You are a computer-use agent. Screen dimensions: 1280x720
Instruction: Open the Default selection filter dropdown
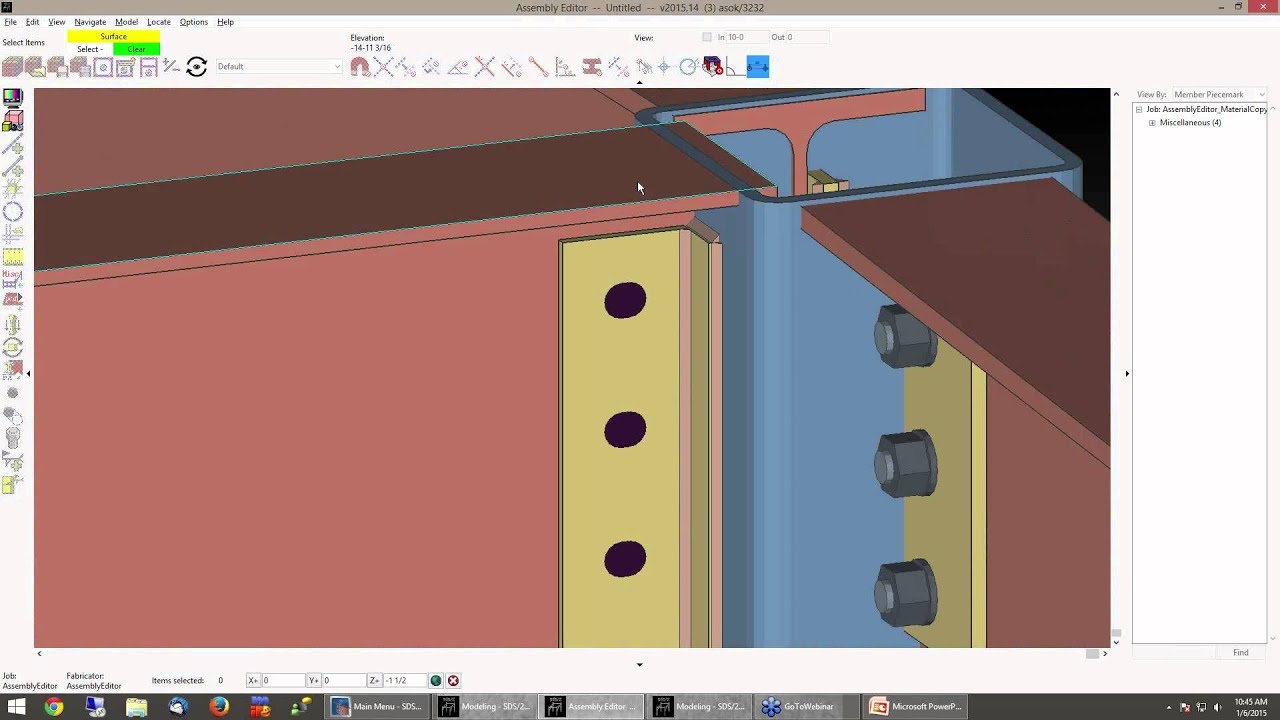tap(279, 67)
